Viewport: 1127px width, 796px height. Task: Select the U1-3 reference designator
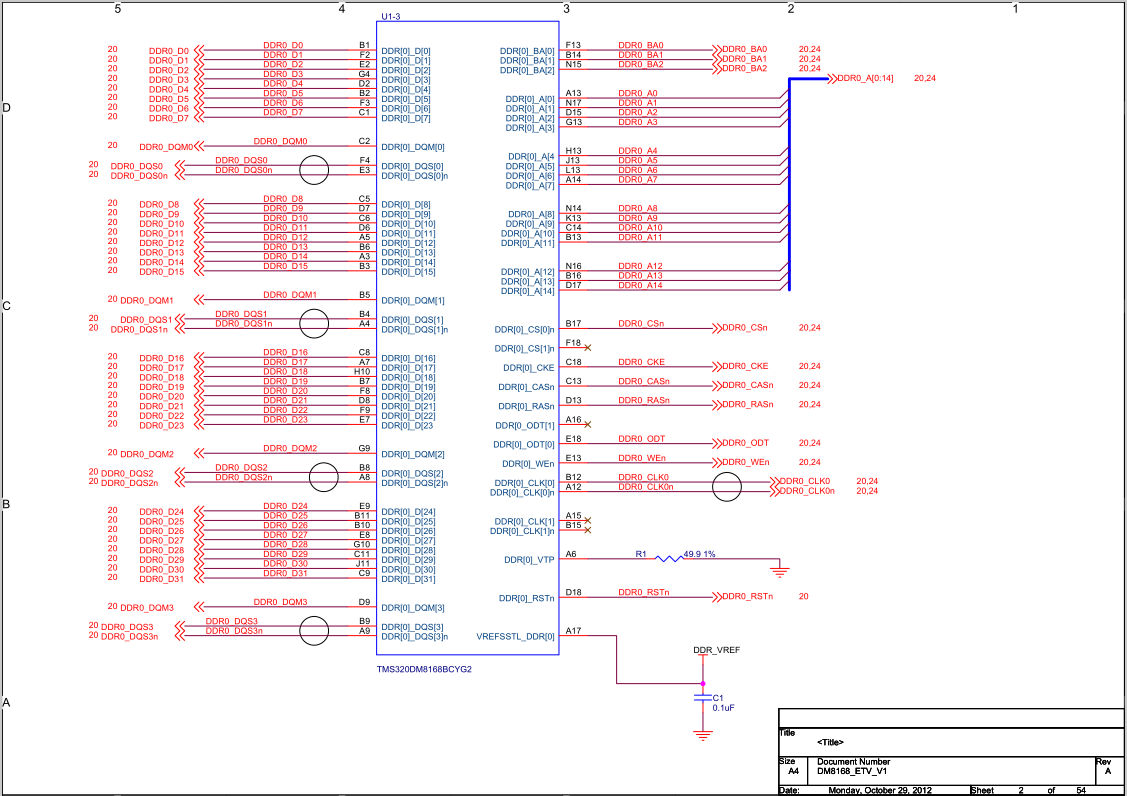tap(390, 17)
